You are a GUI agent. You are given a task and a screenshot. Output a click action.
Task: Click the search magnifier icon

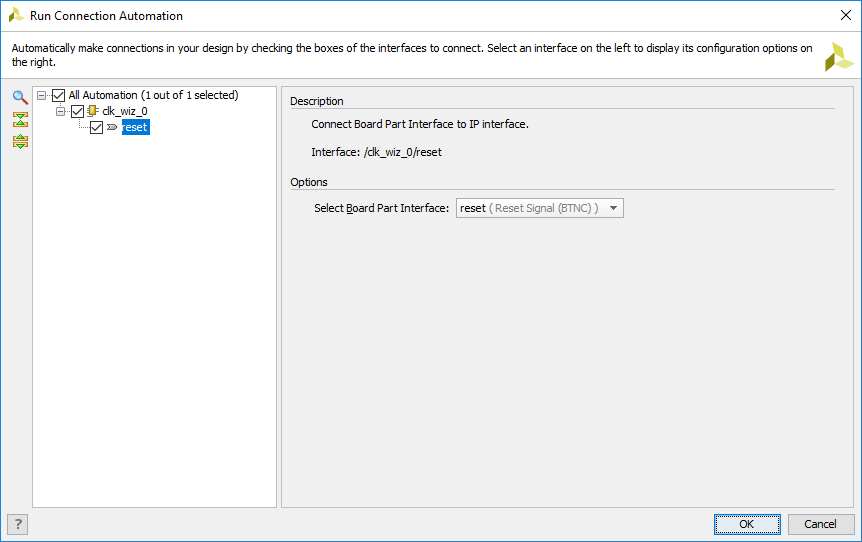point(20,97)
